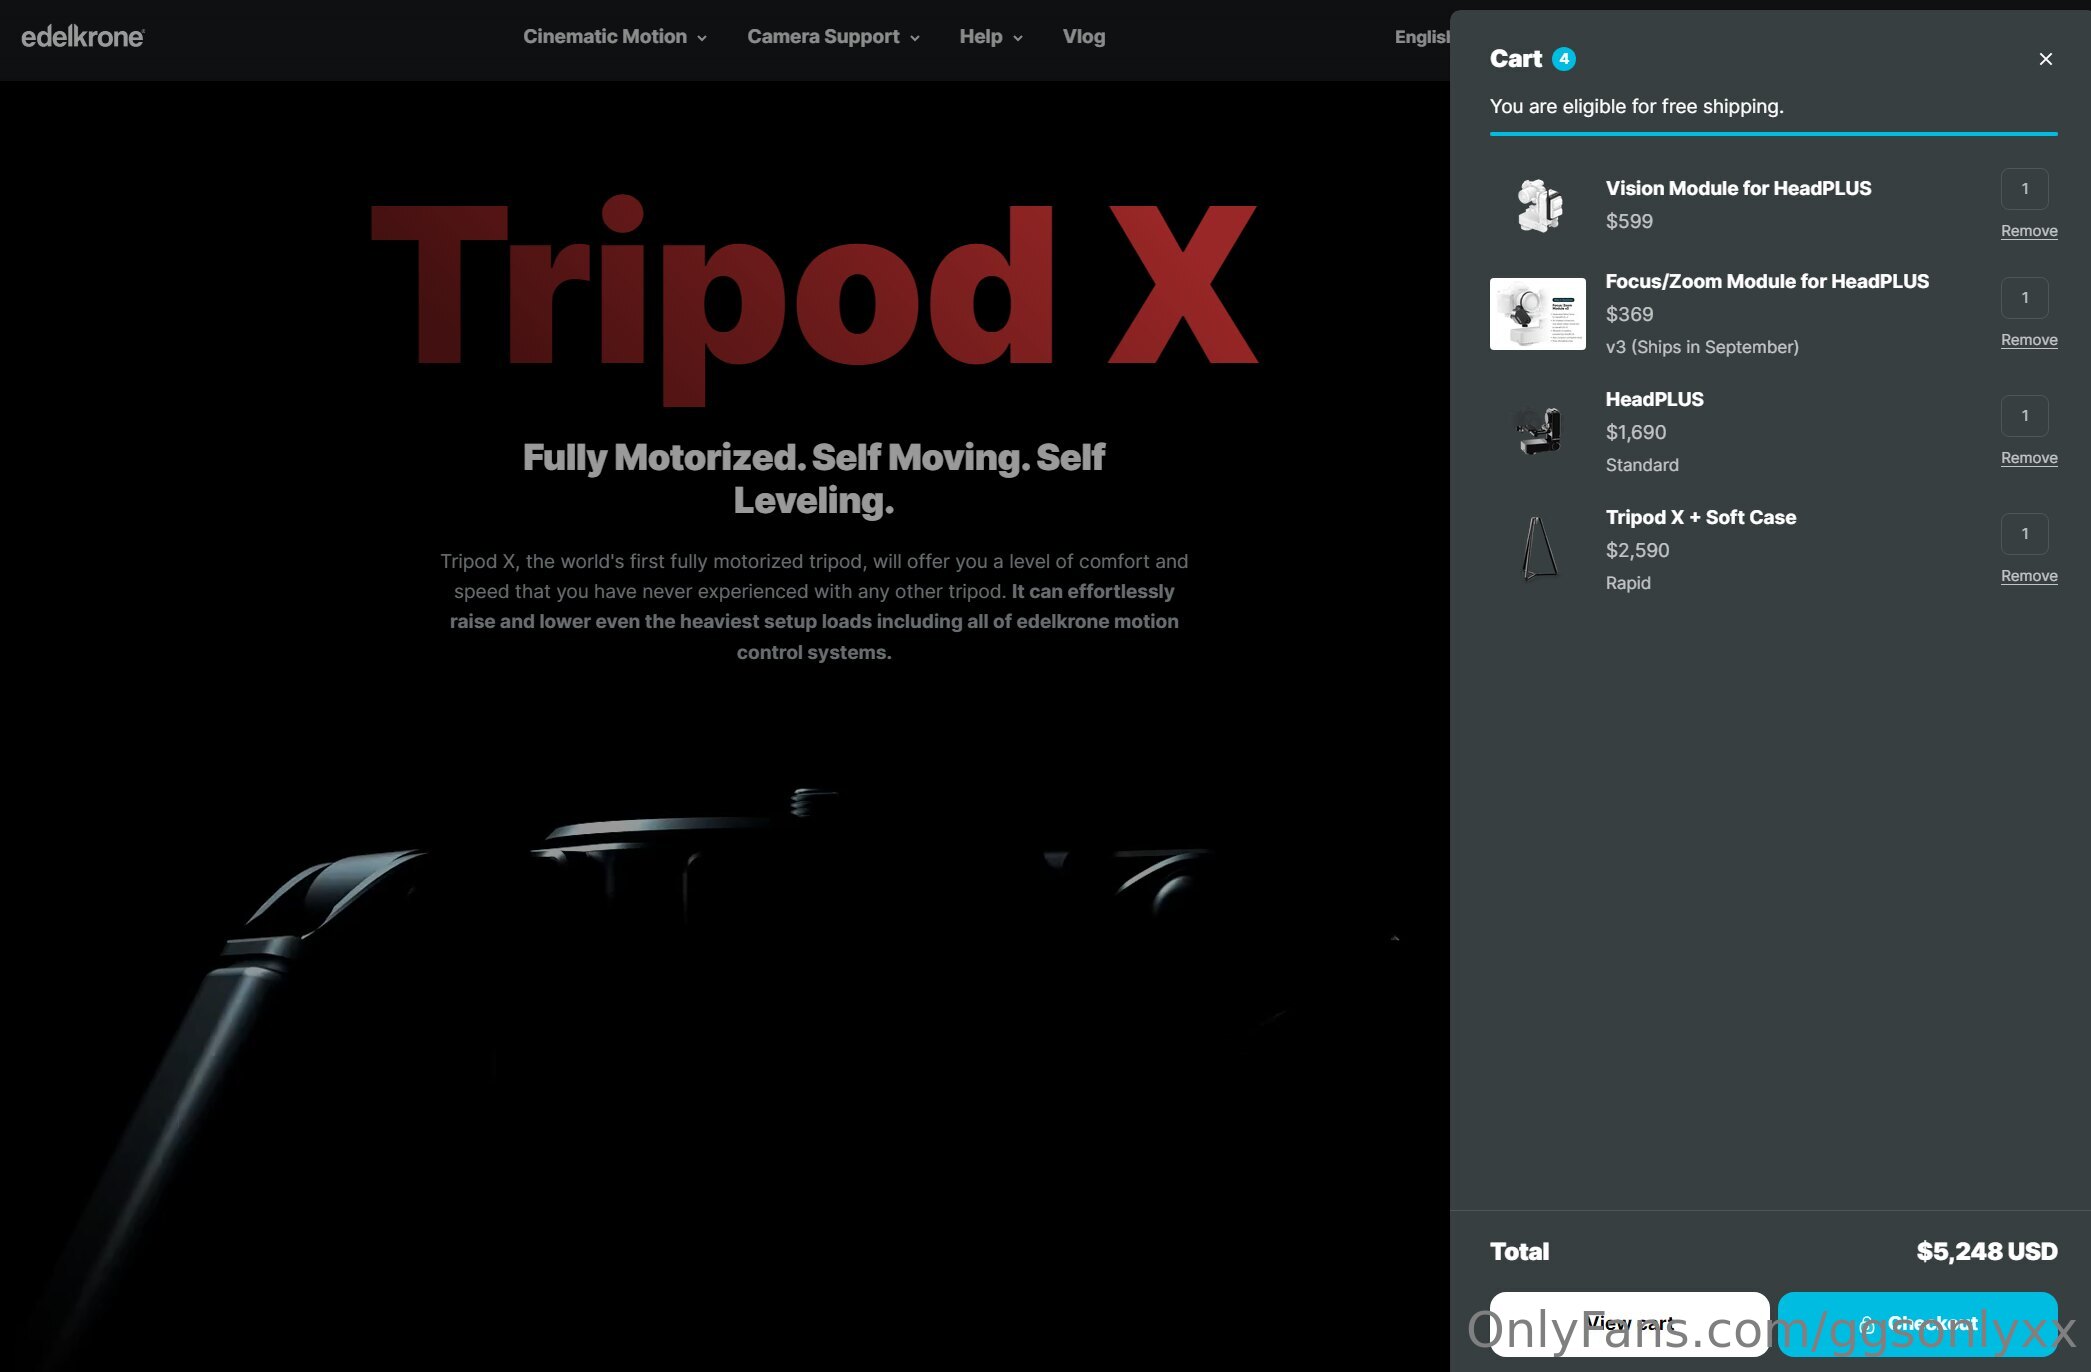Screen dimensions: 2091x1372
Task: Edit quantity for Focus/Zoom Module
Action: click(x=2025, y=298)
